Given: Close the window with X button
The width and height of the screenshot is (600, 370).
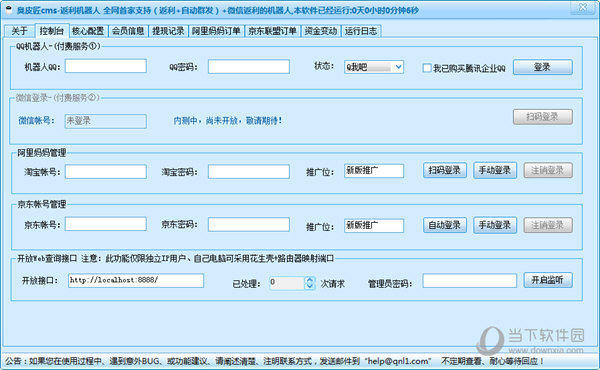Looking at the screenshot, I should (583, 7).
